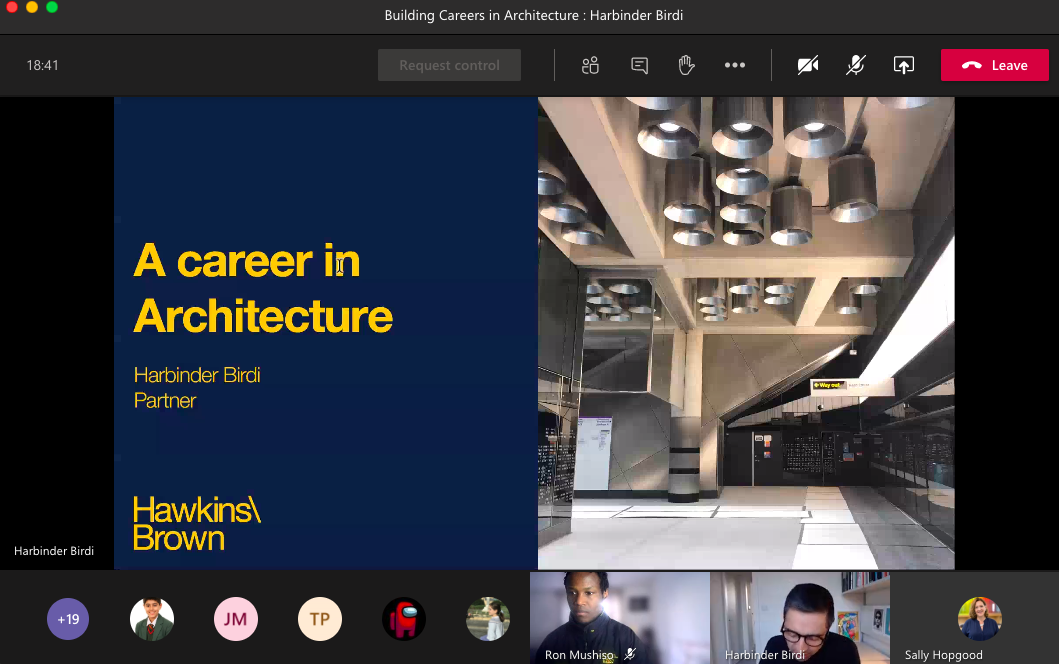Select the JM participant avatar
Image resolution: width=1059 pixels, height=664 pixels.
(236, 619)
